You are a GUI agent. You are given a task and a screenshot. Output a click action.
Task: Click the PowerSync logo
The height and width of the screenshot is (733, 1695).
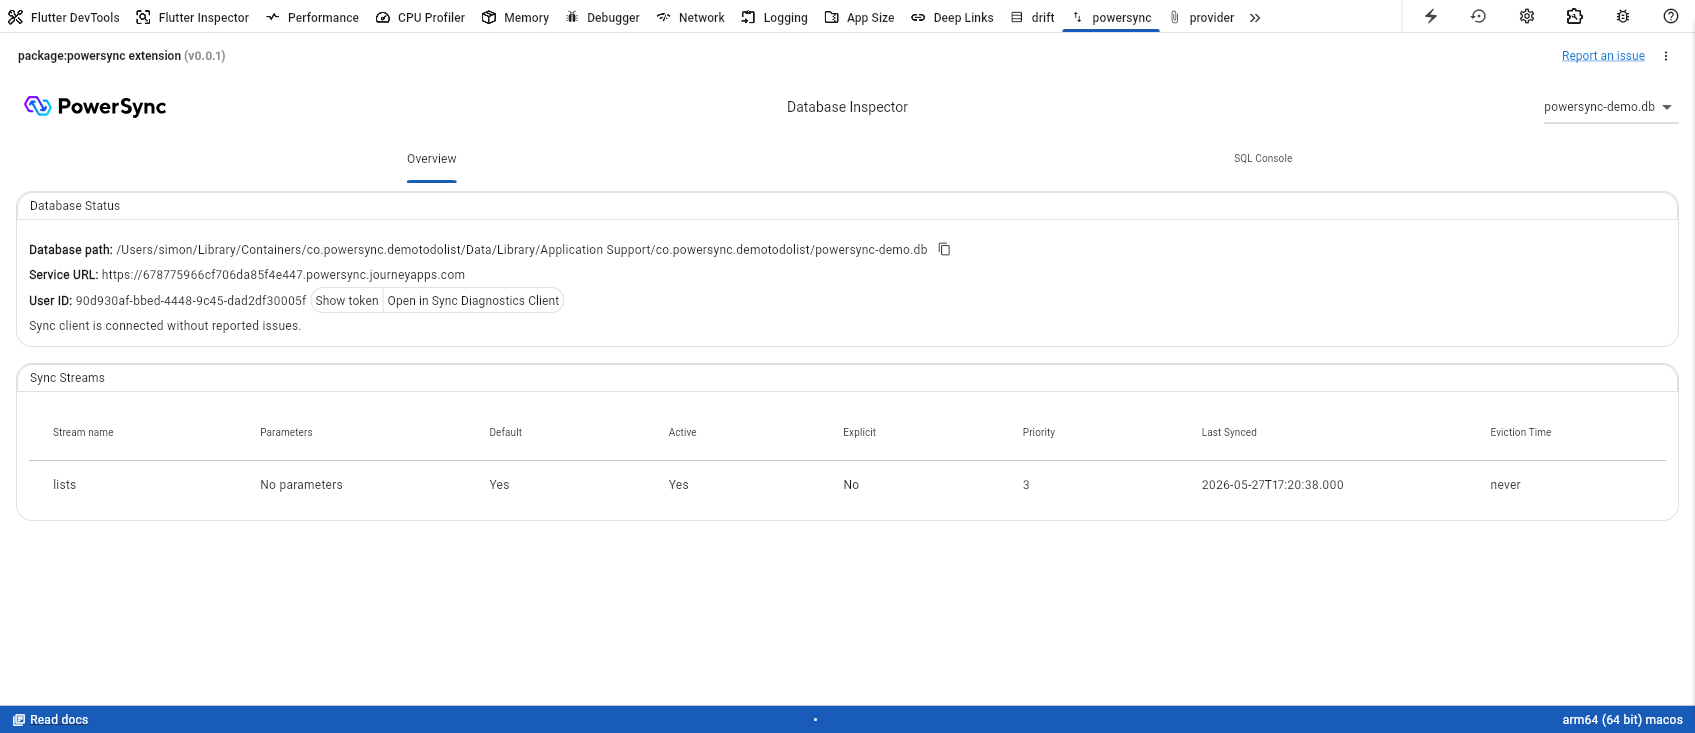[x=95, y=106]
